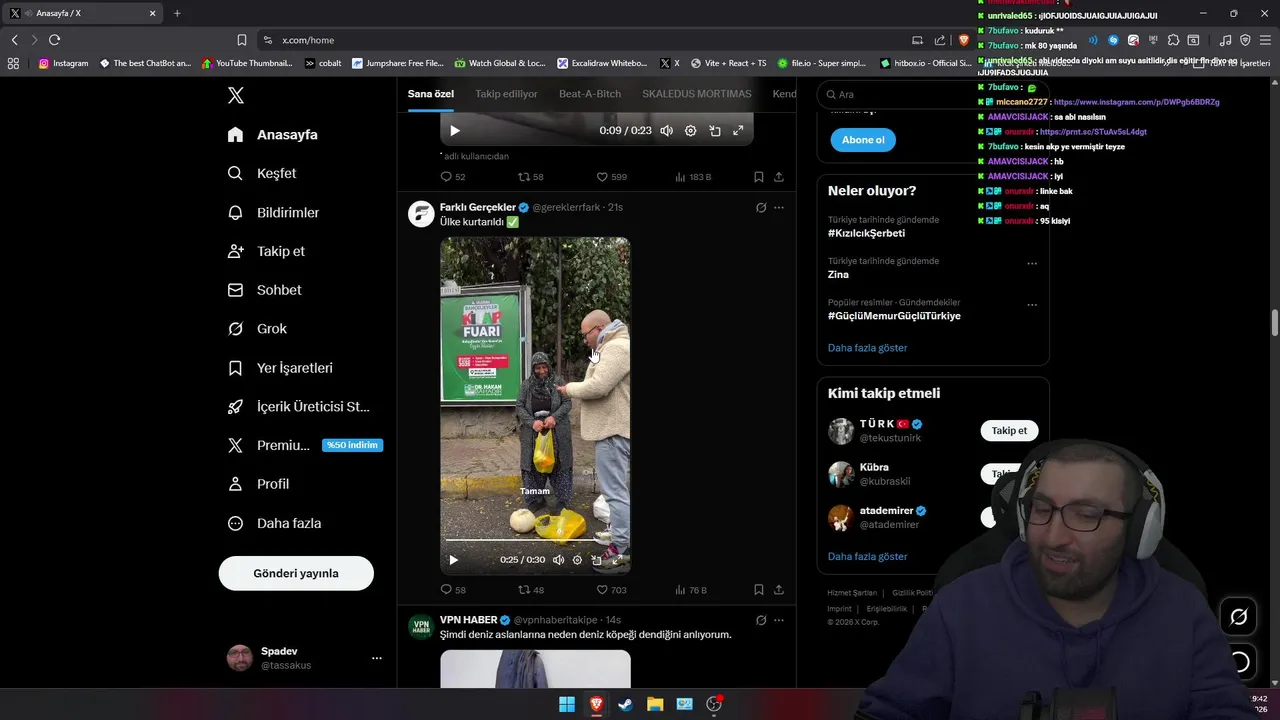Play the top video at 0:09
This screenshot has height=720, width=1280.
(455, 130)
